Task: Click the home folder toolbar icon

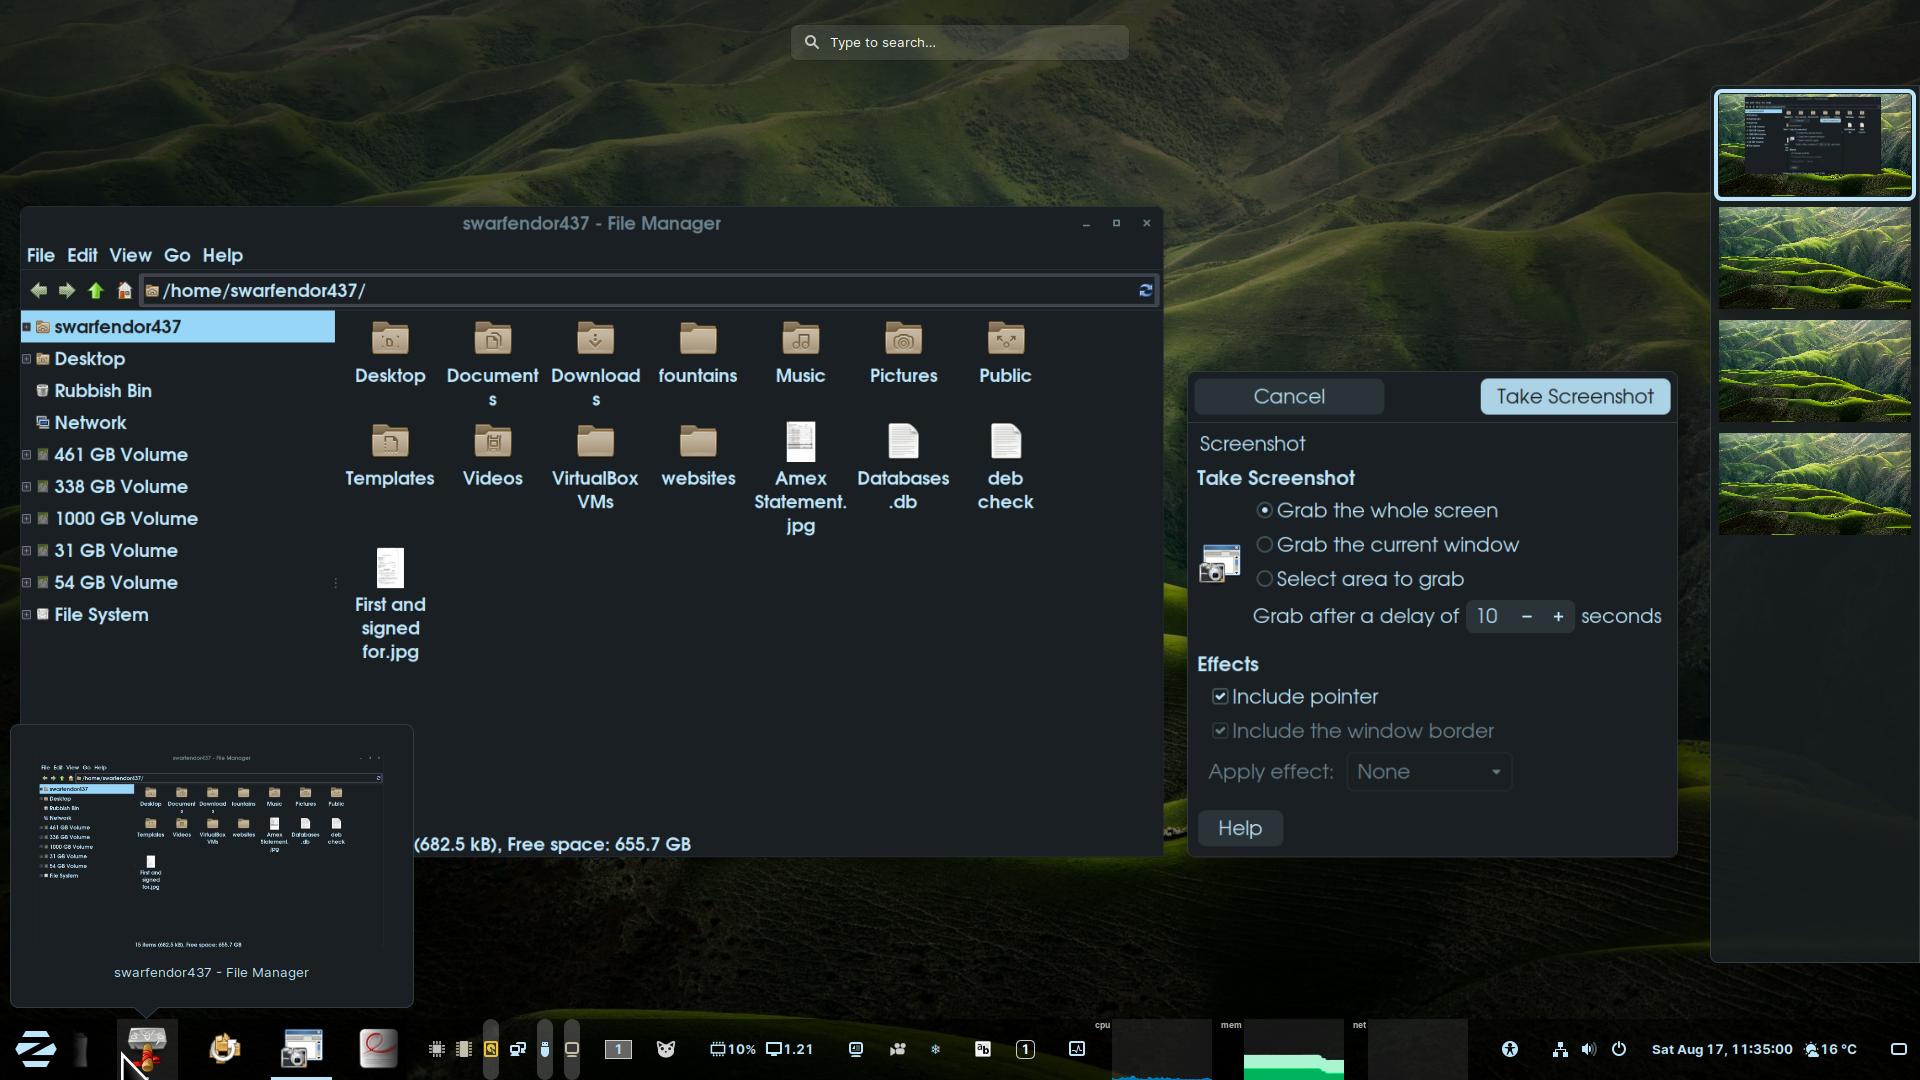Action: click(x=124, y=291)
